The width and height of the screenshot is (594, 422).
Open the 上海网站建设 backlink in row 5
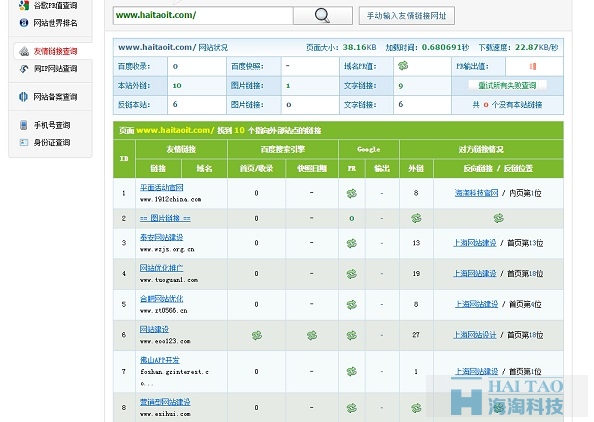tap(477, 304)
